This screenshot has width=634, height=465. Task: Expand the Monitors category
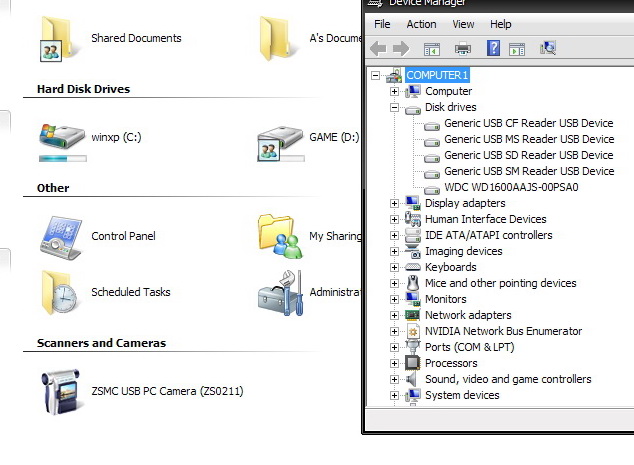[394, 299]
